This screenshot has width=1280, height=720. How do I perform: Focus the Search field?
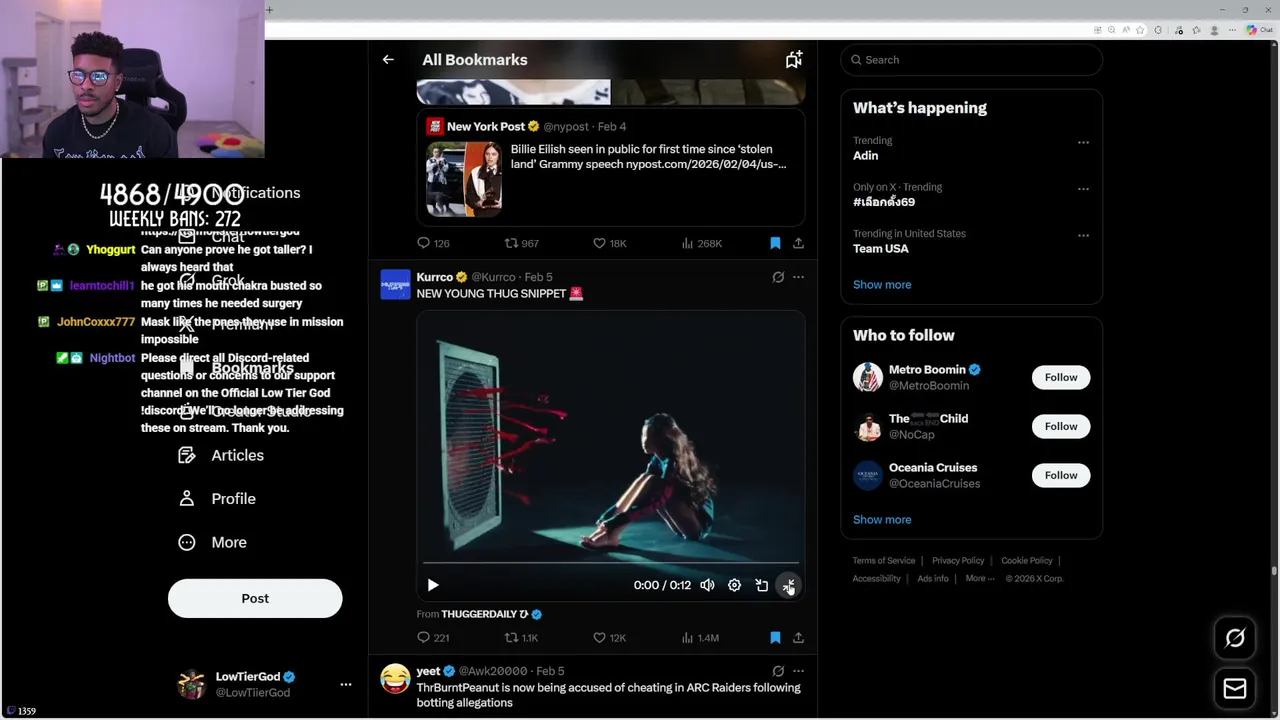pos(972,60)
